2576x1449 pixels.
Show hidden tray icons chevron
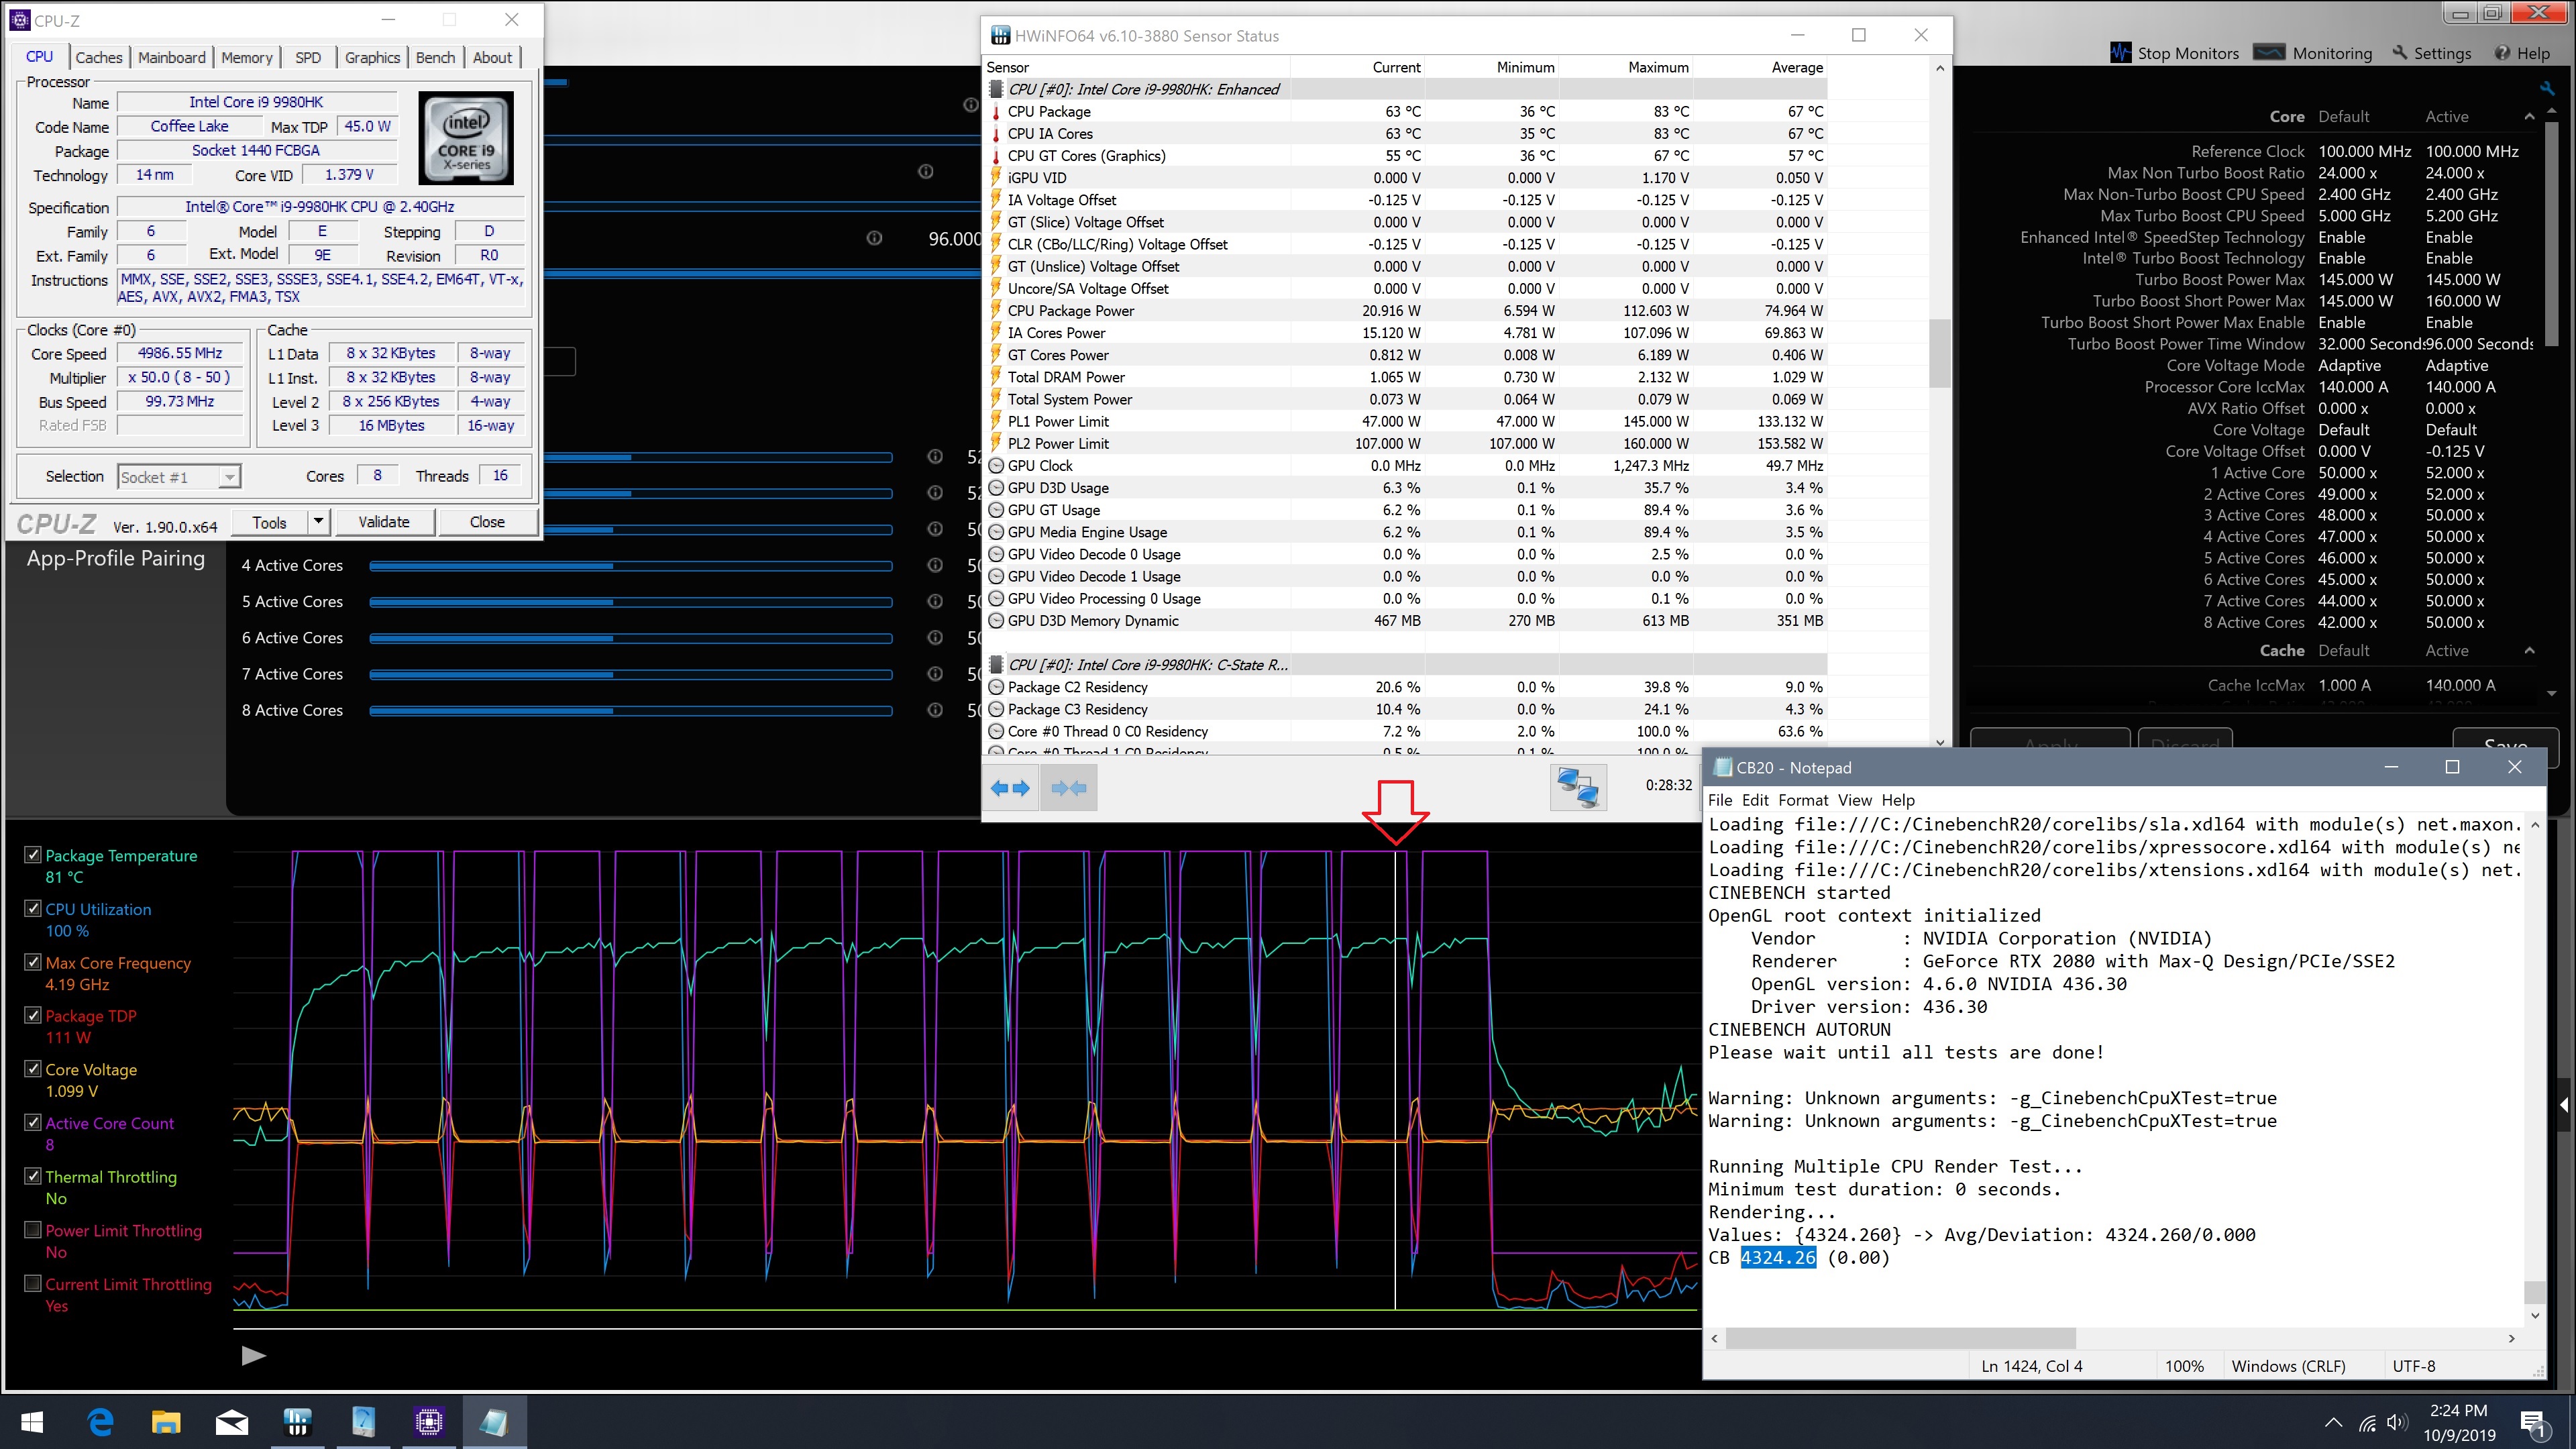2333,1423
